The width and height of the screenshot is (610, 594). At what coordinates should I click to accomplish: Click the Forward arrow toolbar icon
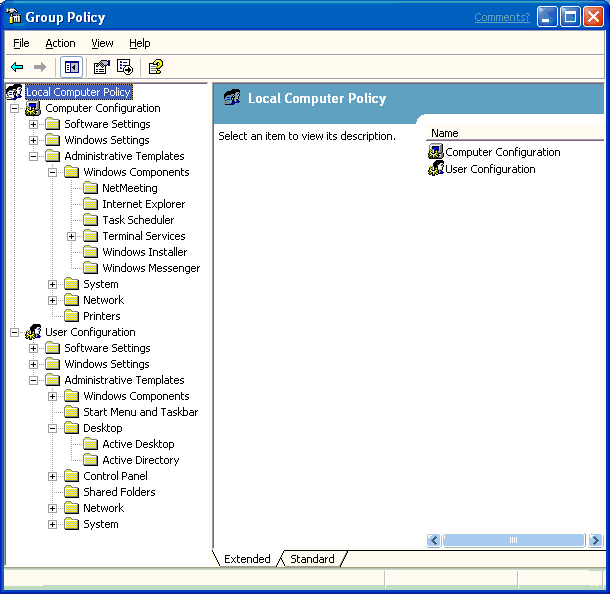click(x=40, y=67)
